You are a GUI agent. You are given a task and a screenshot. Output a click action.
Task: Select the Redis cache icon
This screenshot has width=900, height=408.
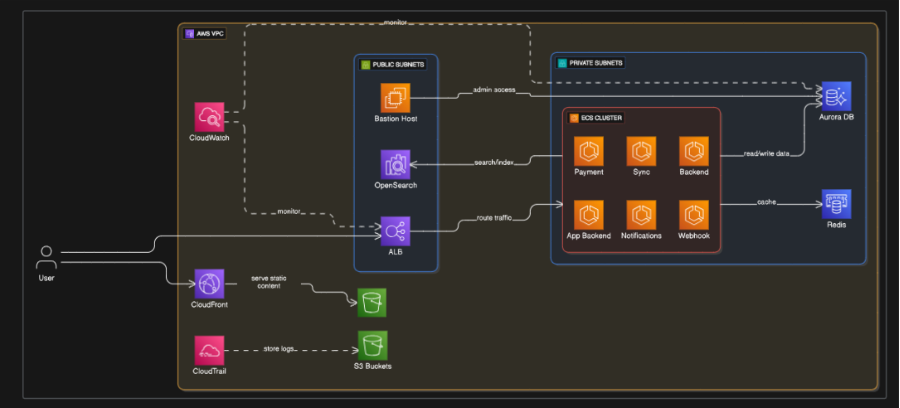point(836,204)
